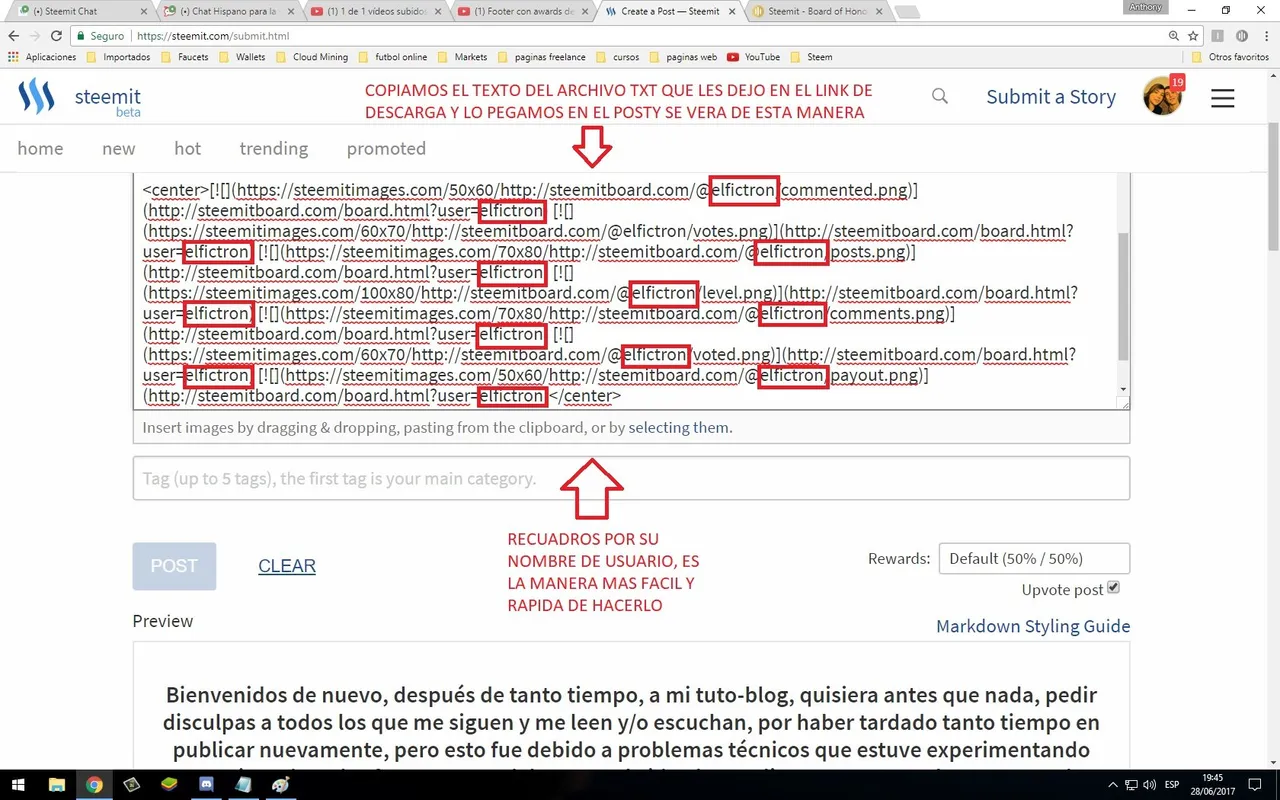Go to the home feed
The height and width of the screenshot is (800, 1280).
pyautogui.click(x=40, y=149)
